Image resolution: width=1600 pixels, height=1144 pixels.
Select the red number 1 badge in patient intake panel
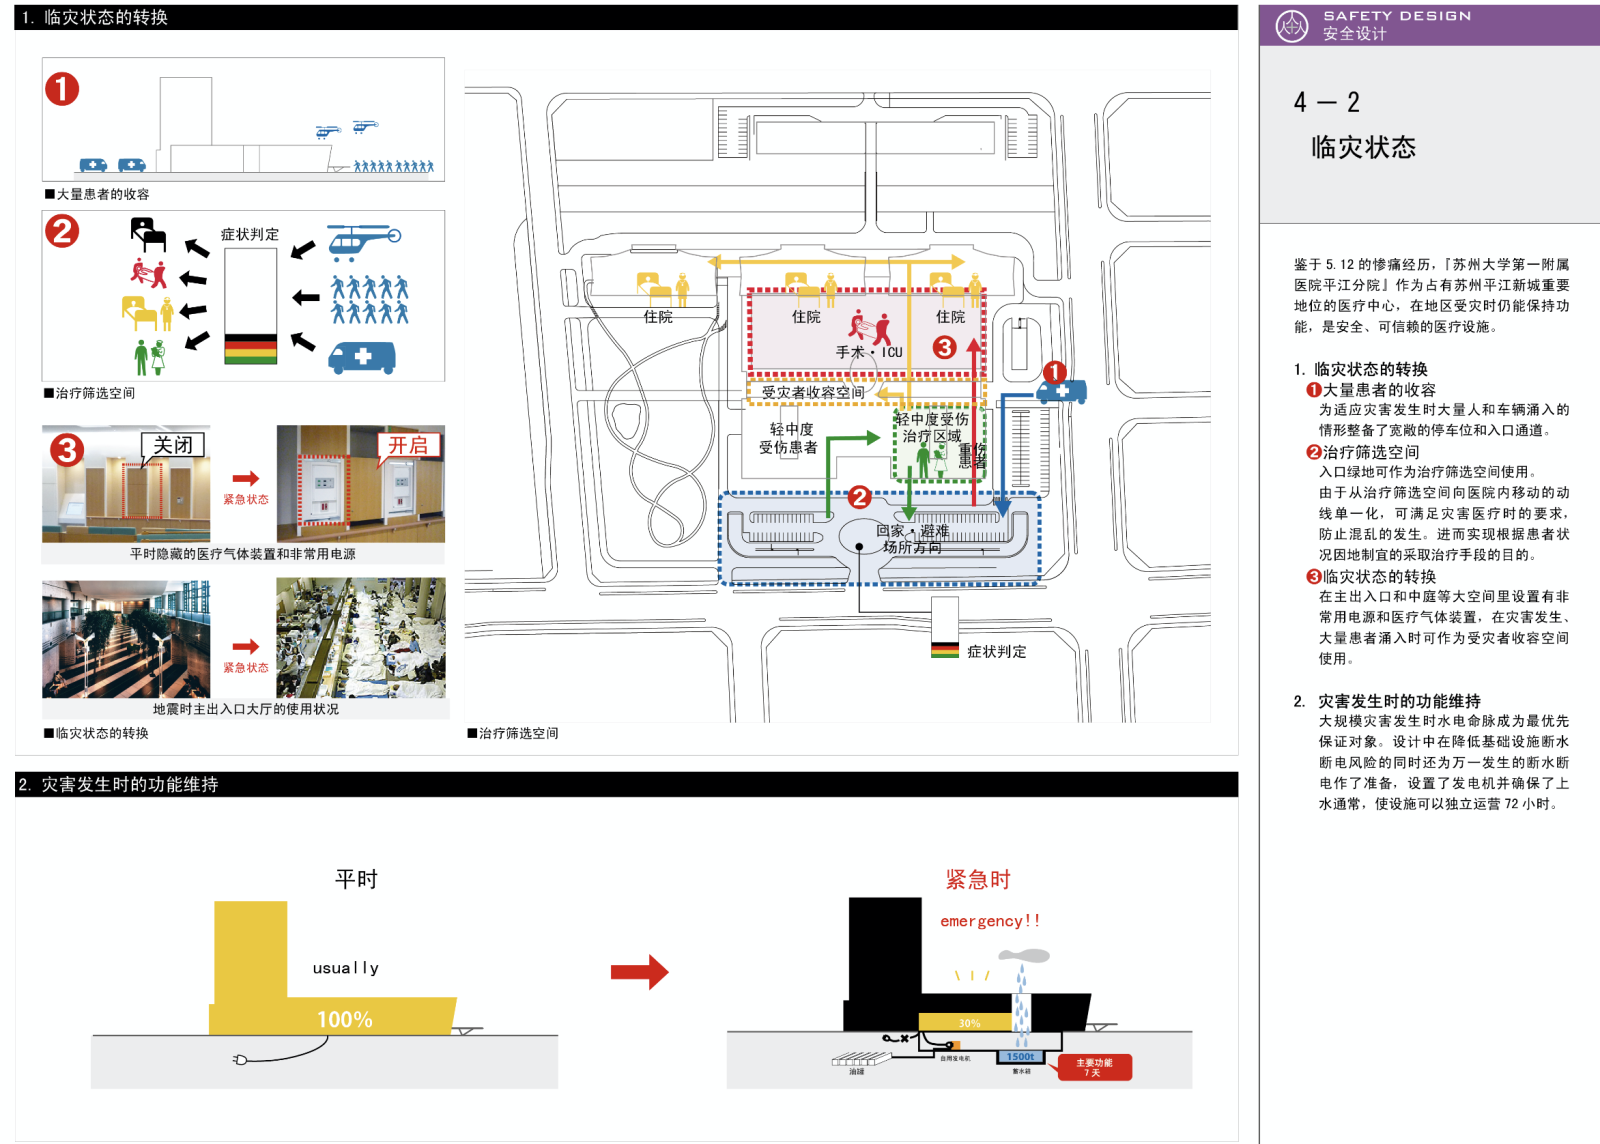coord(62,89)
